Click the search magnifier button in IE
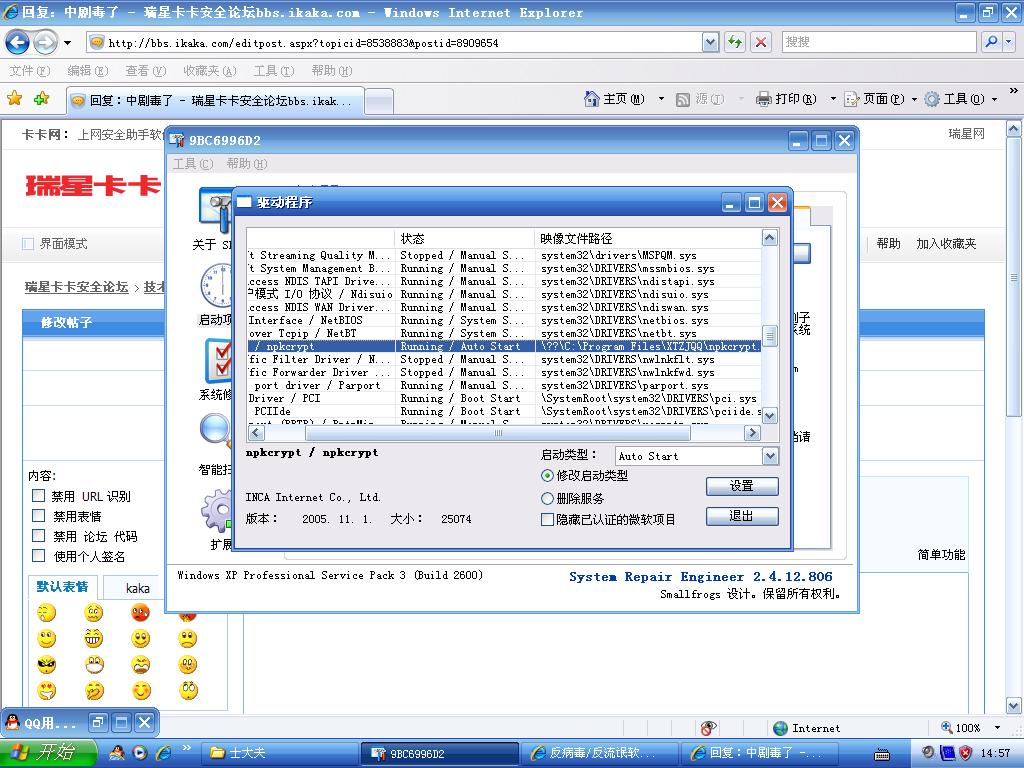This screenshot has height=768, width=1024. pyautogui.click(x=991, y=42)
